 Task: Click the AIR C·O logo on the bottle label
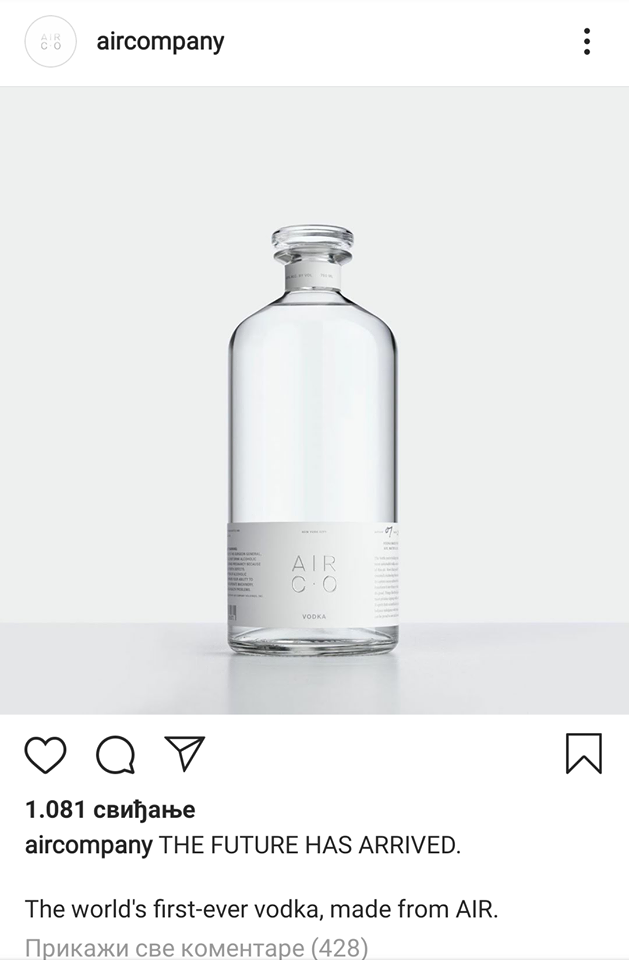(314, 574)
